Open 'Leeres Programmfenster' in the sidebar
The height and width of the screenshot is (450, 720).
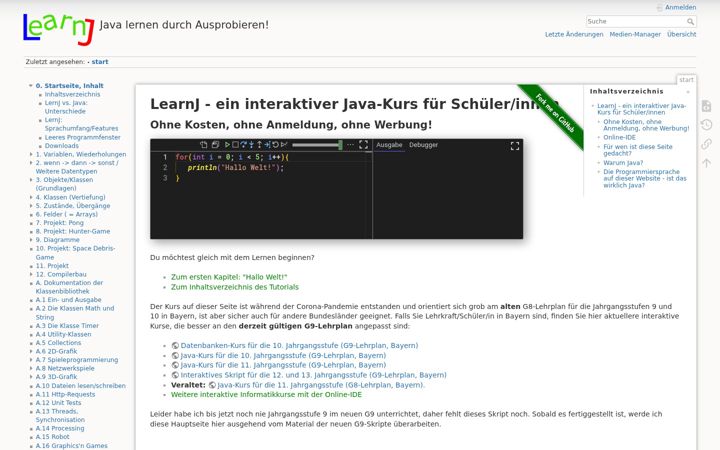click(83, 137)
